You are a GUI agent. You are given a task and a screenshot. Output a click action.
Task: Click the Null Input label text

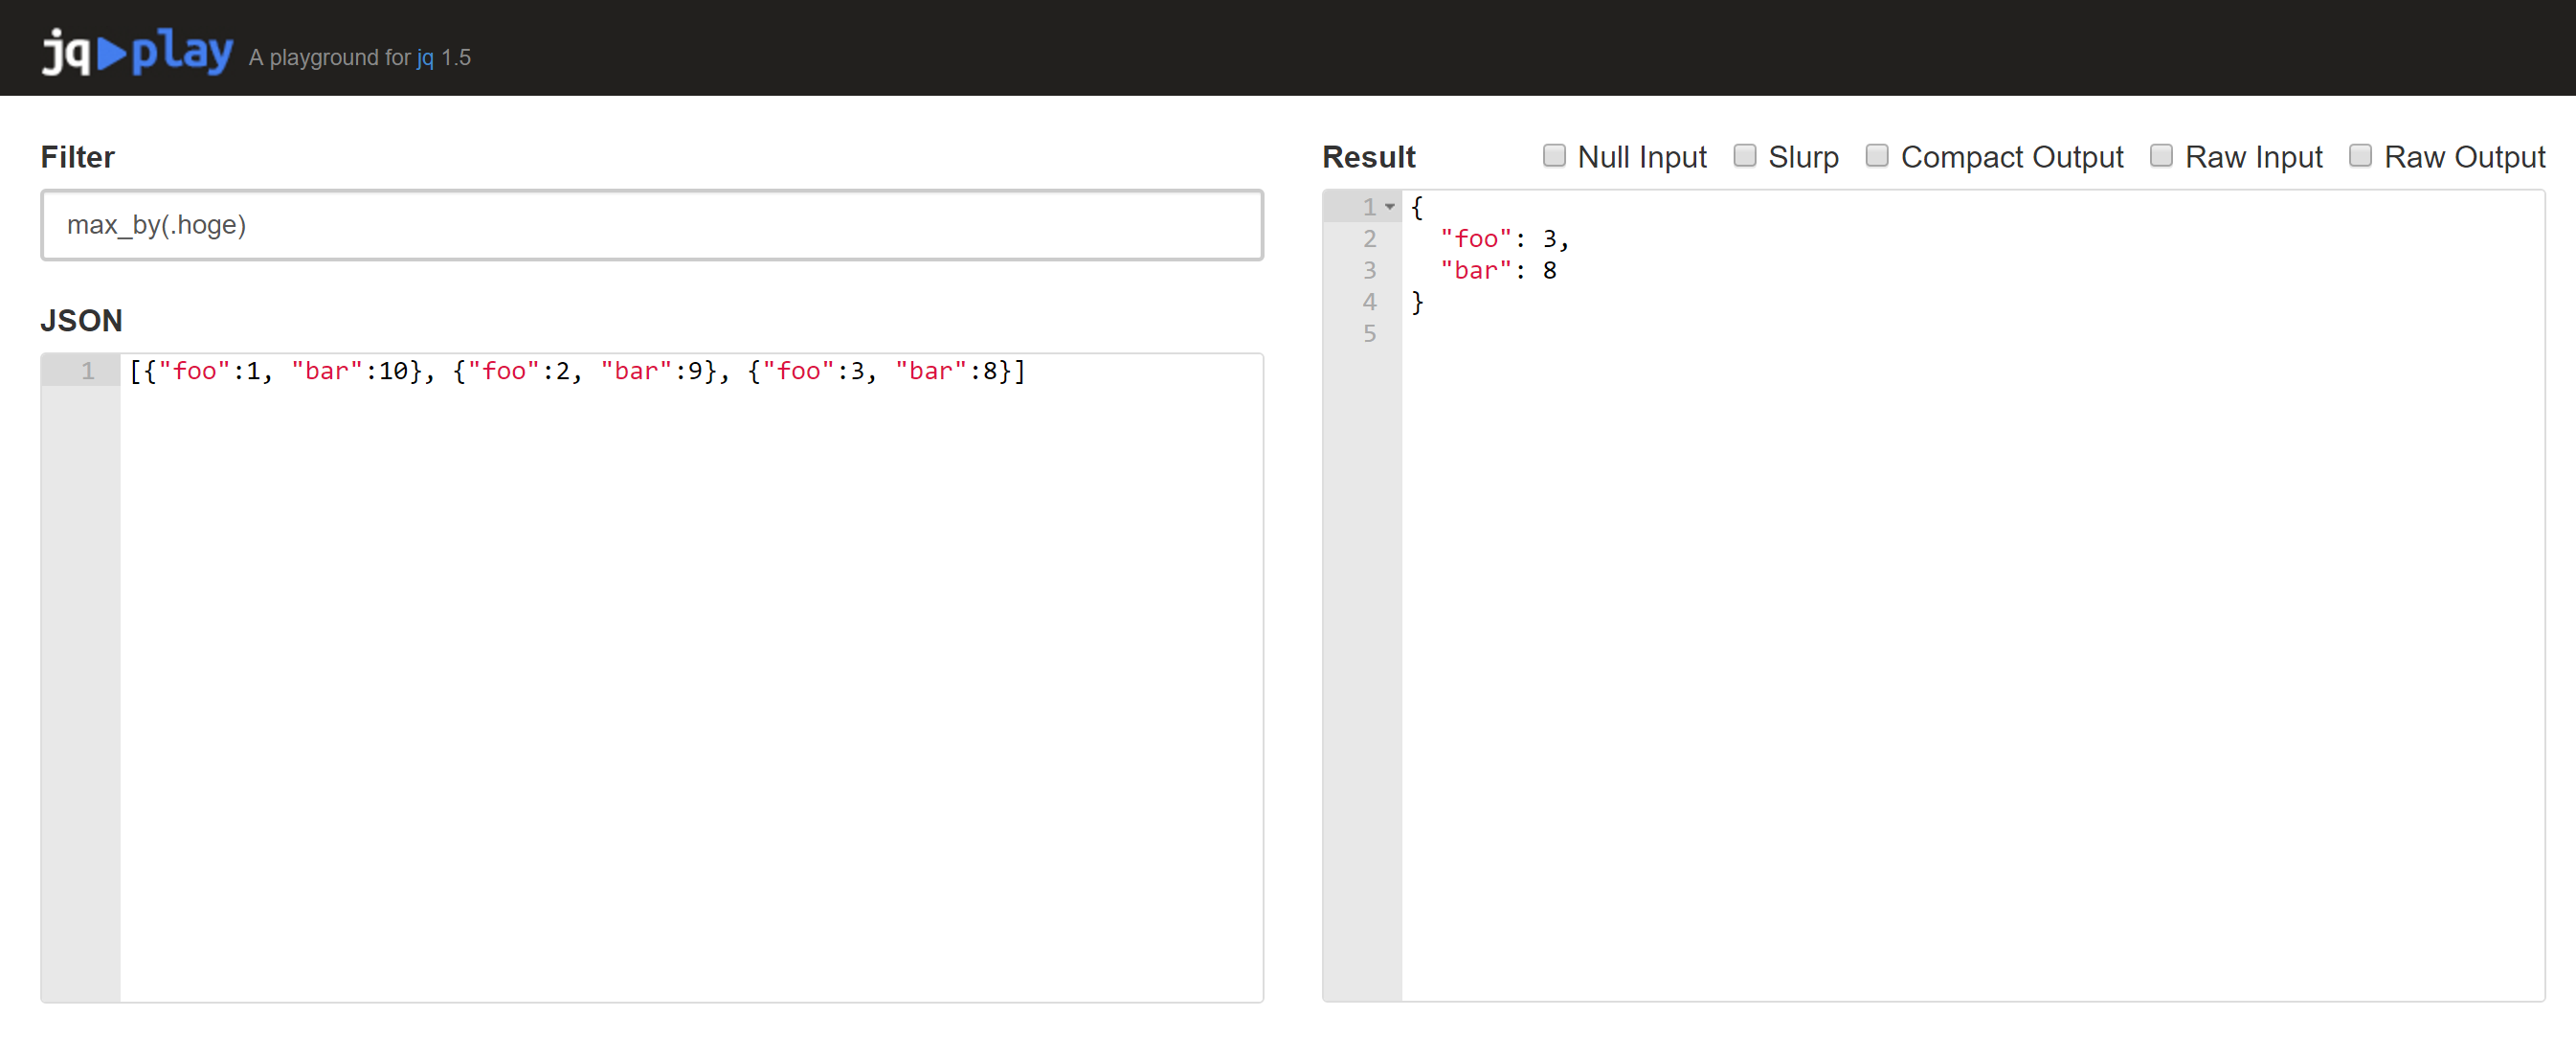pos(1641,157)
